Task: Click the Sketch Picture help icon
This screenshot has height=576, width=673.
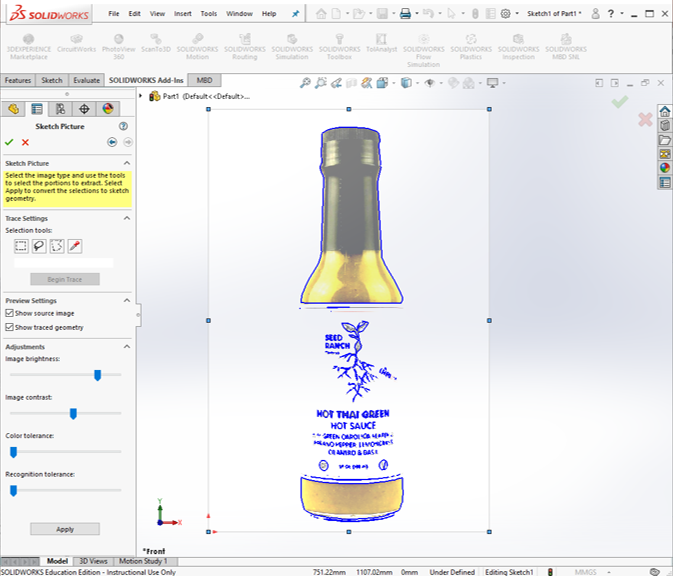Action: [x=123, y=127]
